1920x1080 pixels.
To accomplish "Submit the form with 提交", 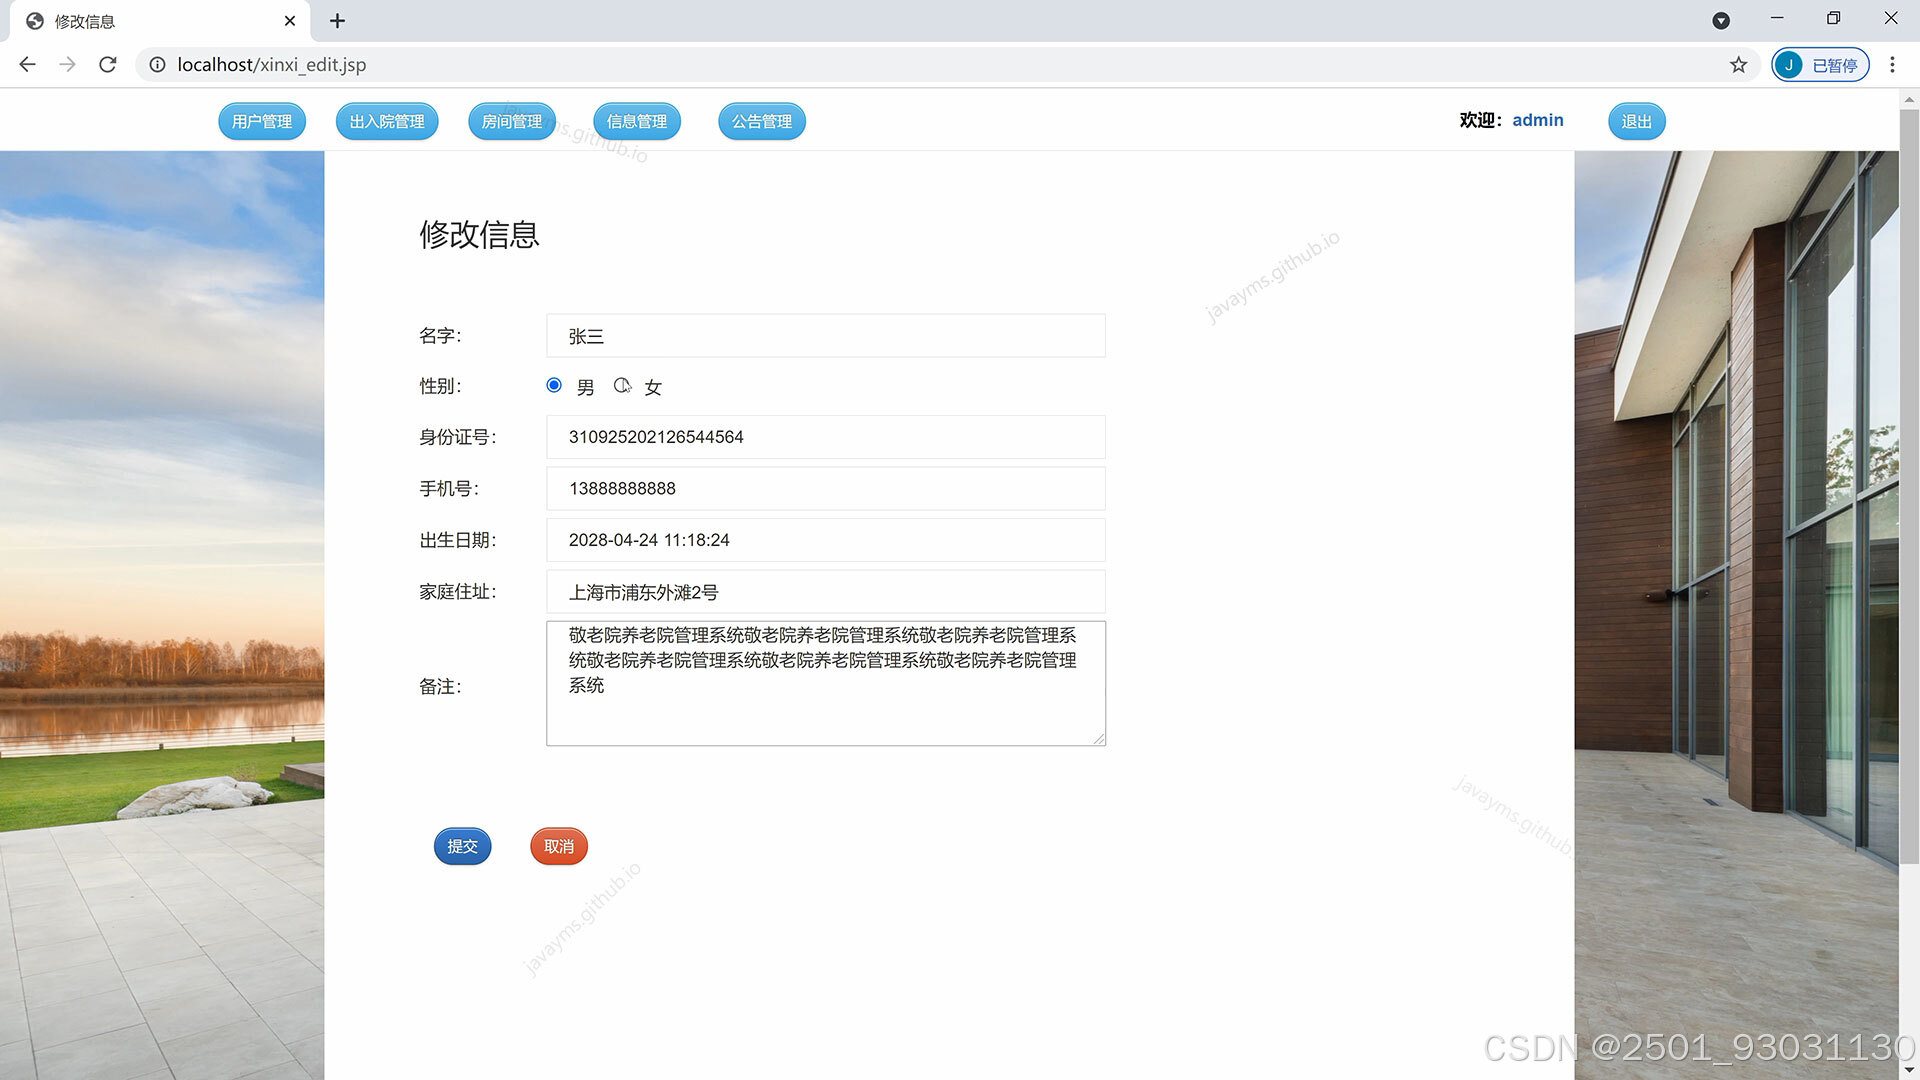I will point(462,846).
